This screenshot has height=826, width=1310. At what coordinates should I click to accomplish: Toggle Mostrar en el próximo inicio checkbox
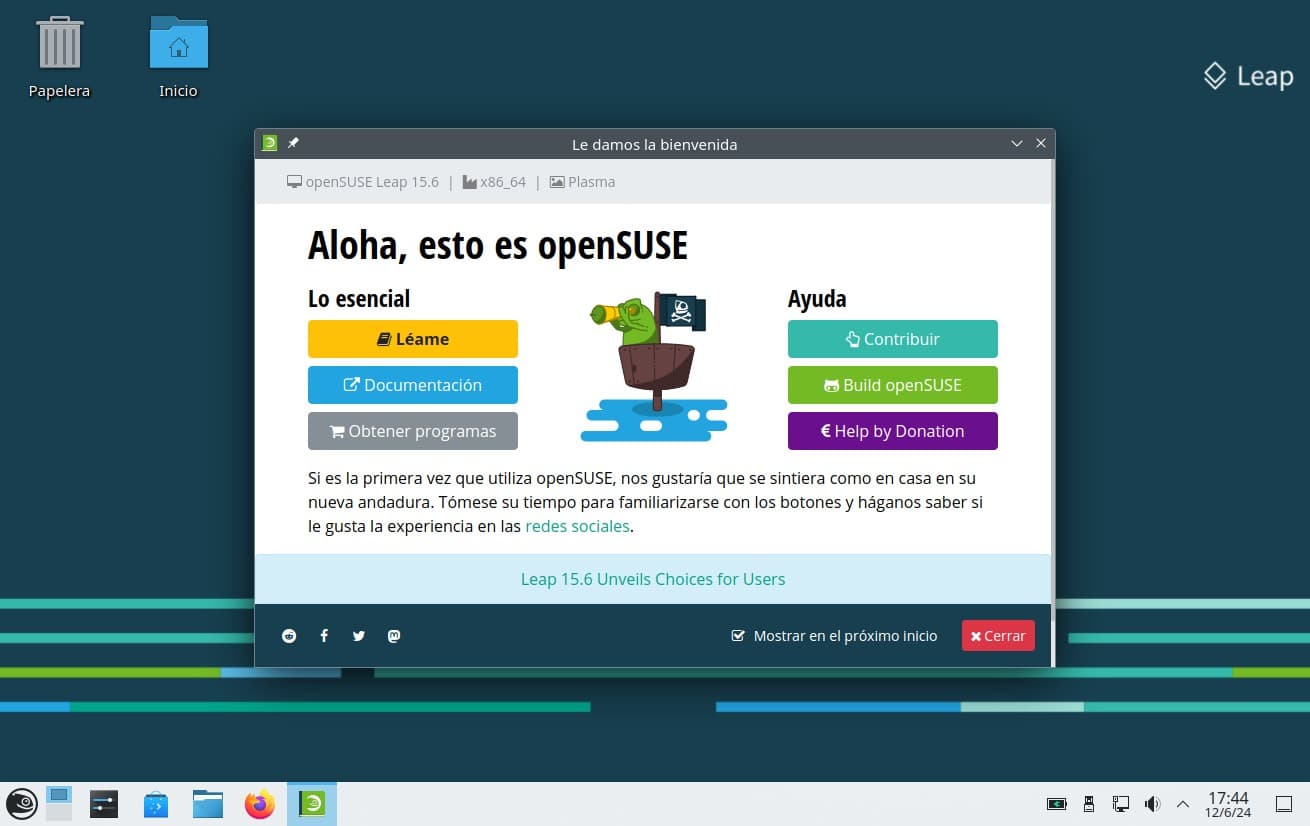(738, 636)
